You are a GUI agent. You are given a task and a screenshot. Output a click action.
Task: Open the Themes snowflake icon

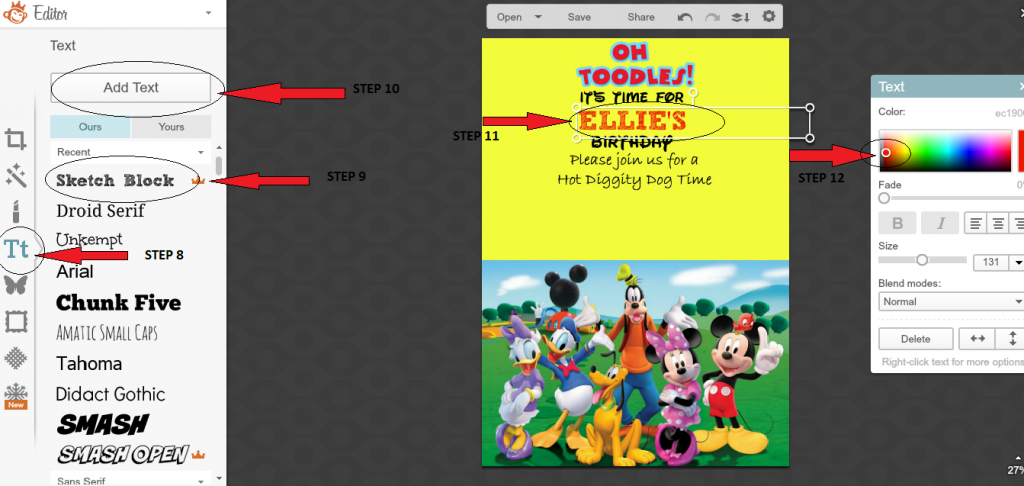pyautogui.click(x=16, y=396)
